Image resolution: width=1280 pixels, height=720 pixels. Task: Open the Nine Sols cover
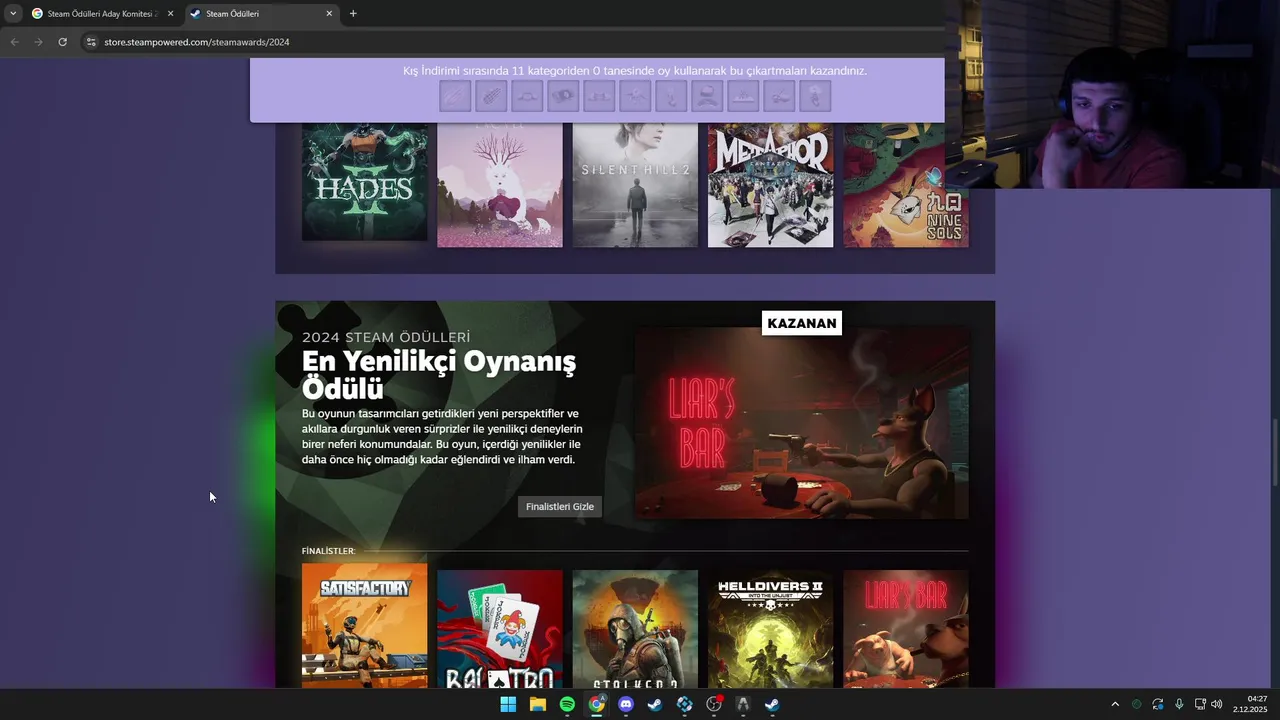pos(906,185)
